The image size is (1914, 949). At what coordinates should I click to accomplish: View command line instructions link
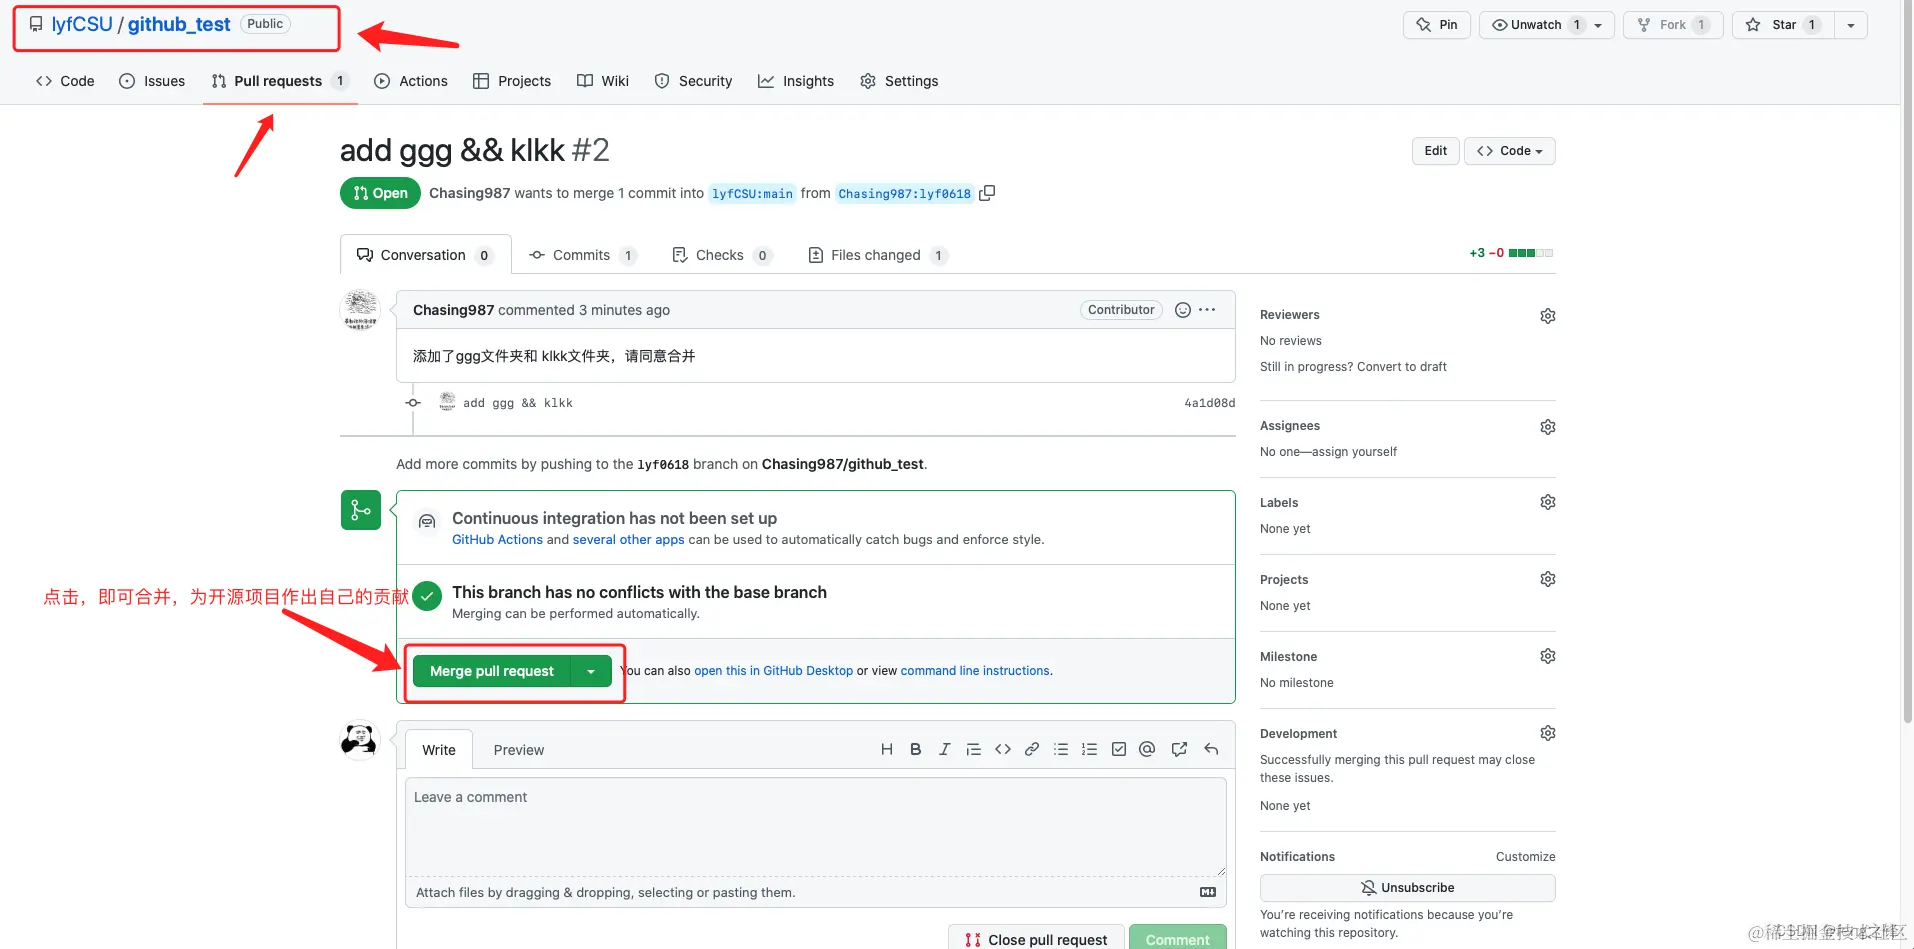[x=975, y=671]
